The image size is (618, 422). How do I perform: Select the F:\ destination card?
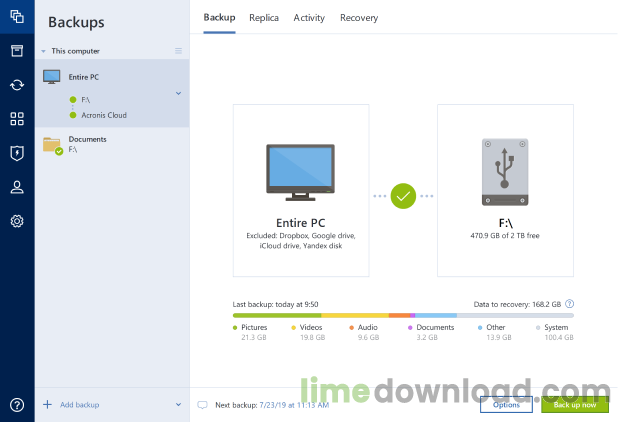click(x=505, y=190)
